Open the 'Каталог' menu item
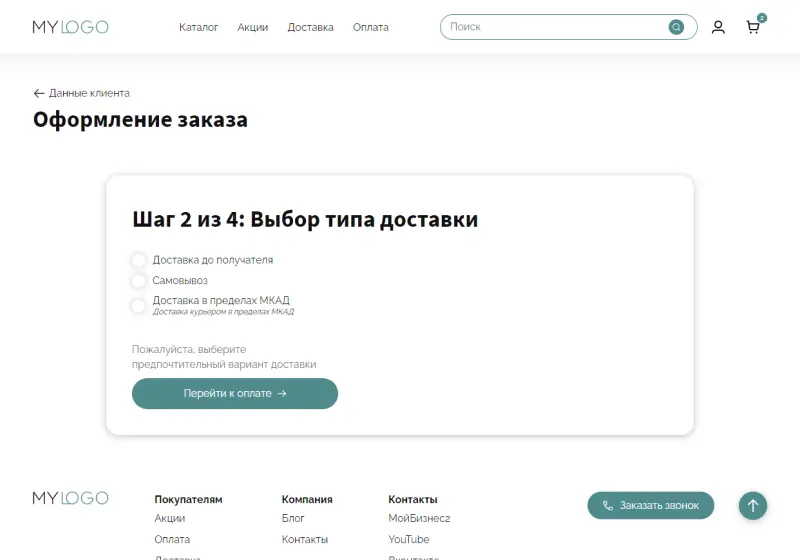Screen dimensions: 800x560 coord(198,27)
